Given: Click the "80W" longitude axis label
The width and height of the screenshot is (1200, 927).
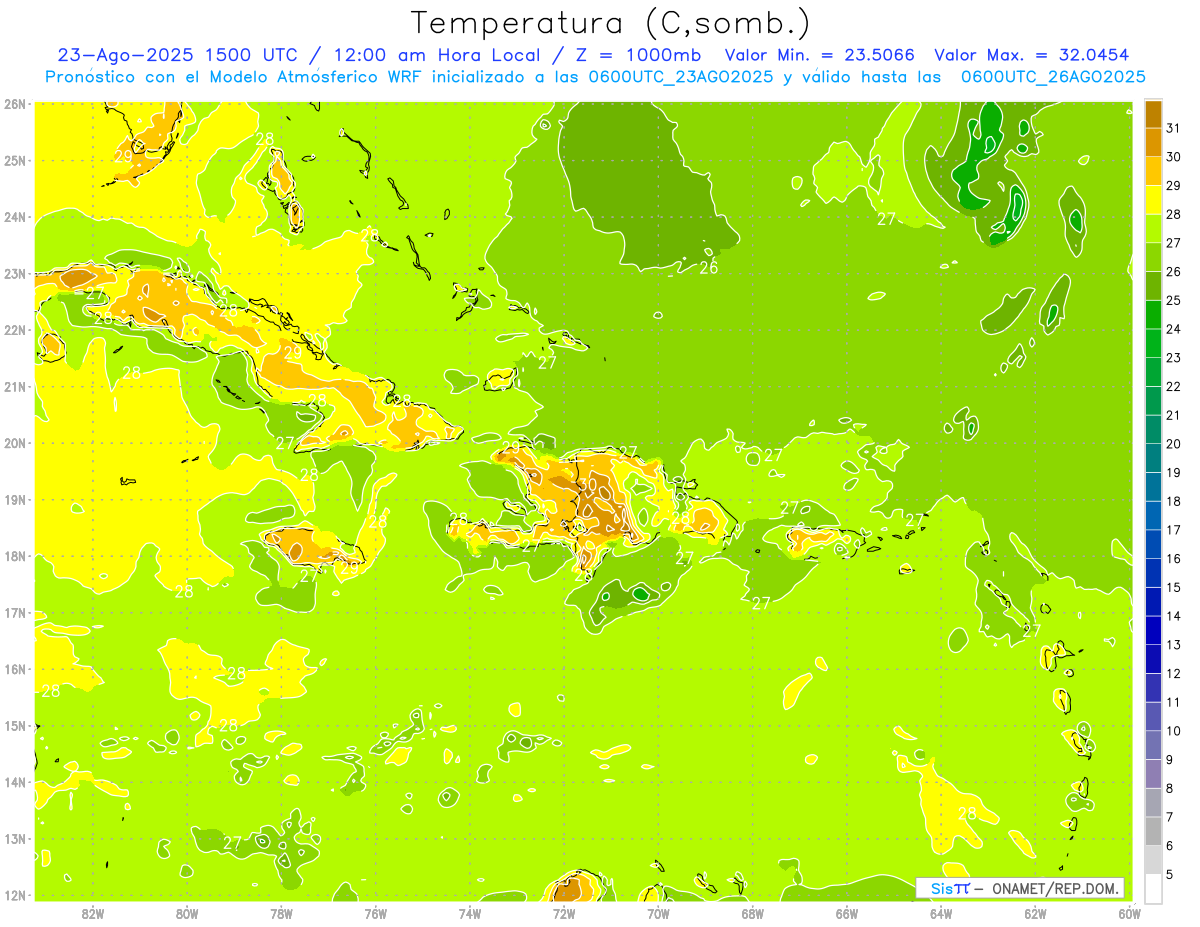Looking at the screenshot, I should tap(186, 913).
